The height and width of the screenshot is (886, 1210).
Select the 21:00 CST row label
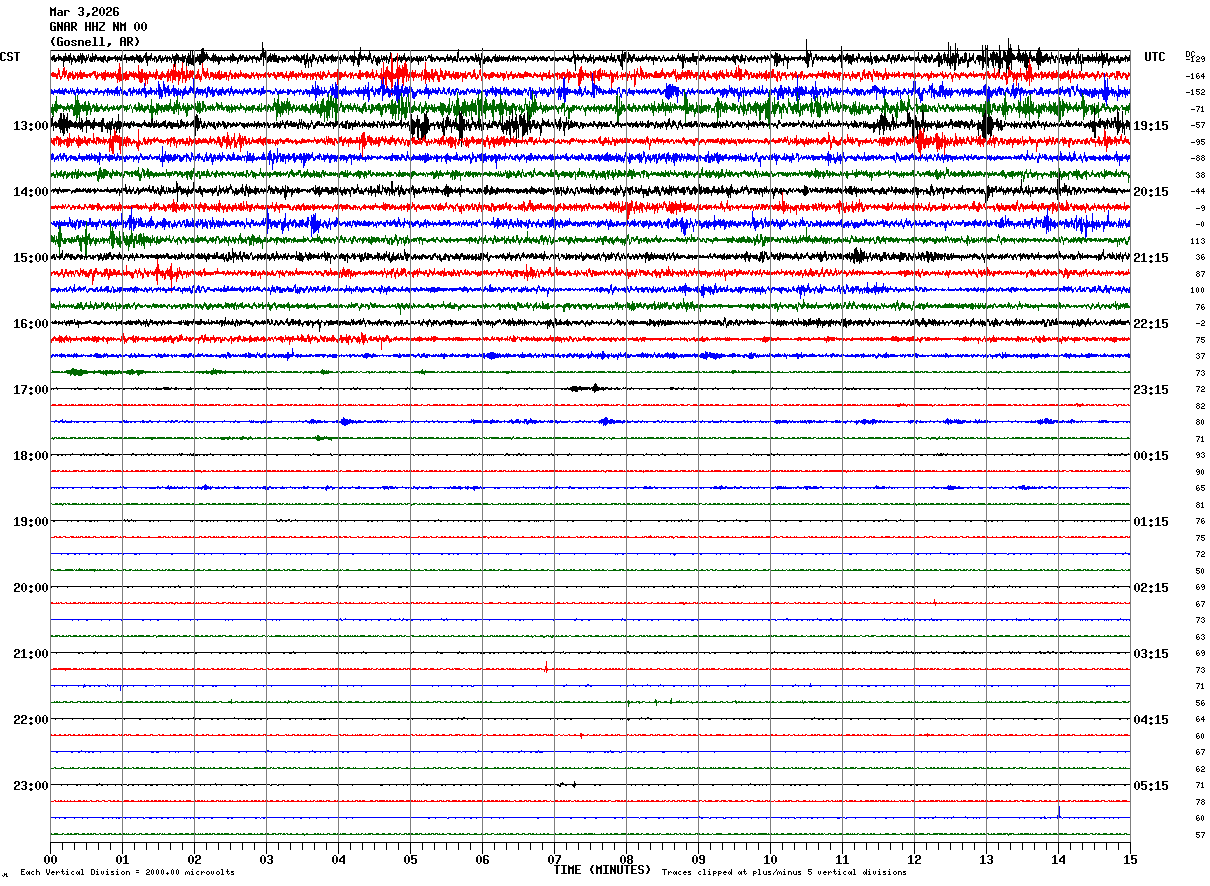tap(30, 654)
